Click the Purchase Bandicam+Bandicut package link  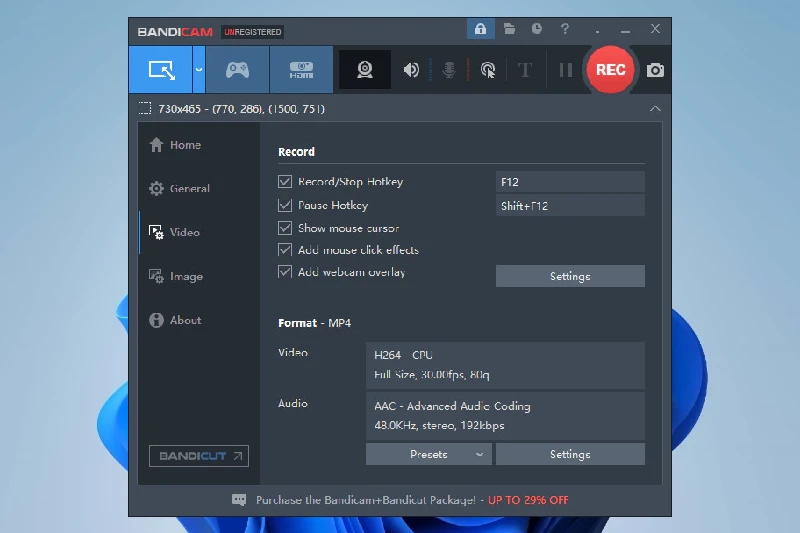coord(412,500)
